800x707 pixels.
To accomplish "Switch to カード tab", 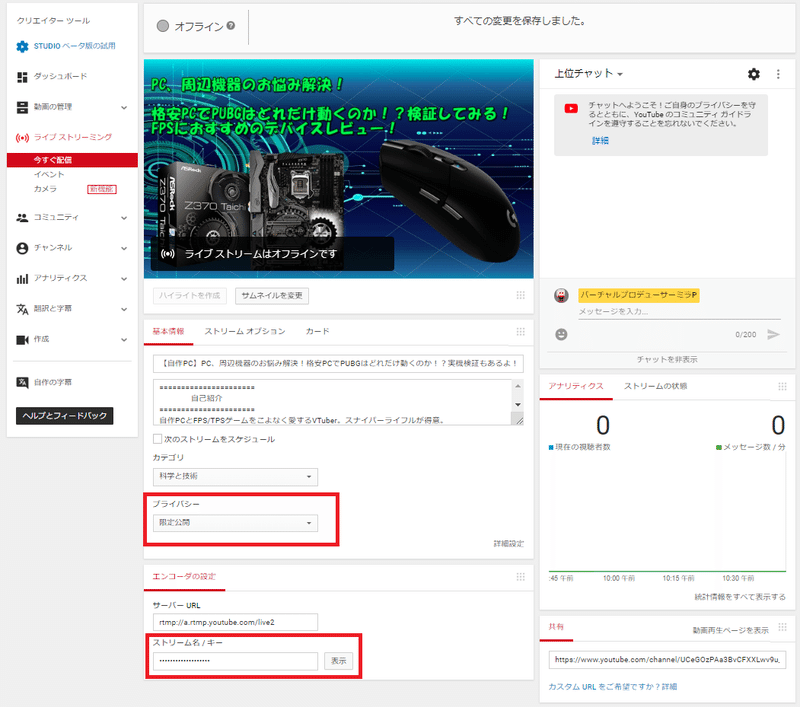I will tap(317, 332).
